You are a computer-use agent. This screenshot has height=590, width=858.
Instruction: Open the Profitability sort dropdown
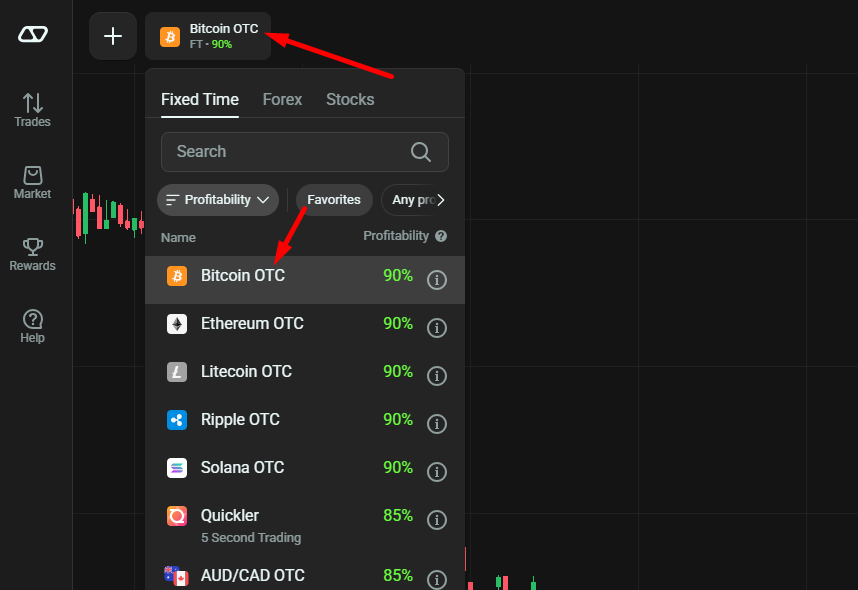click(218, 200)
